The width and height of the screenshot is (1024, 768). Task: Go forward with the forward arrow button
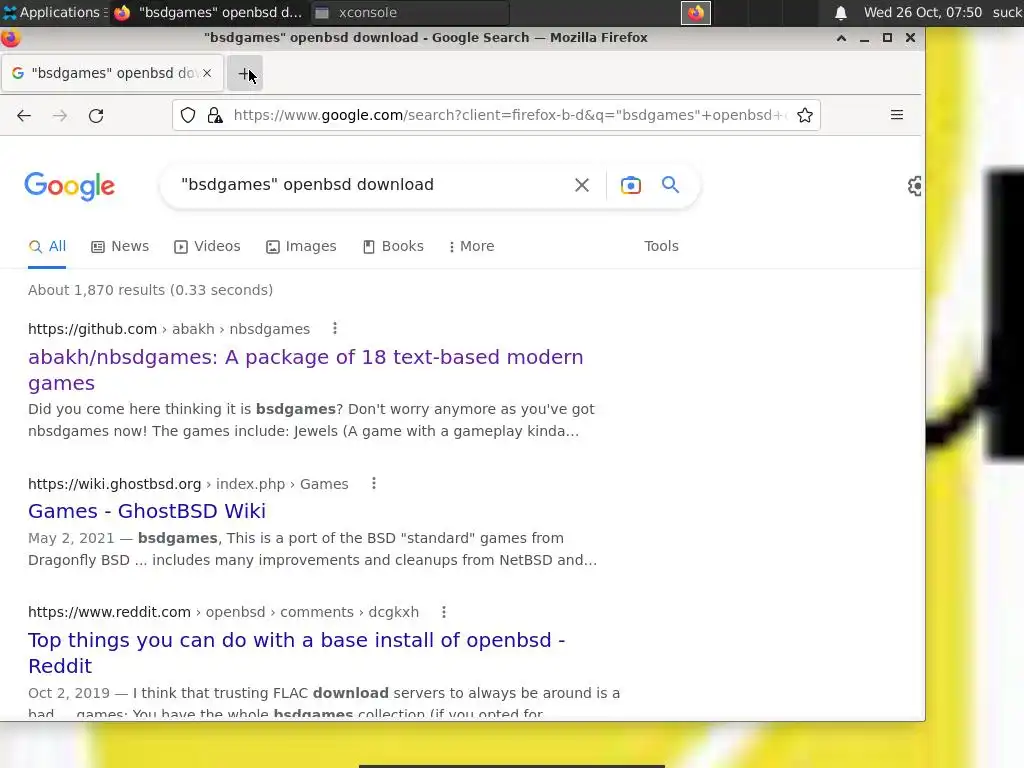(60, 116)
